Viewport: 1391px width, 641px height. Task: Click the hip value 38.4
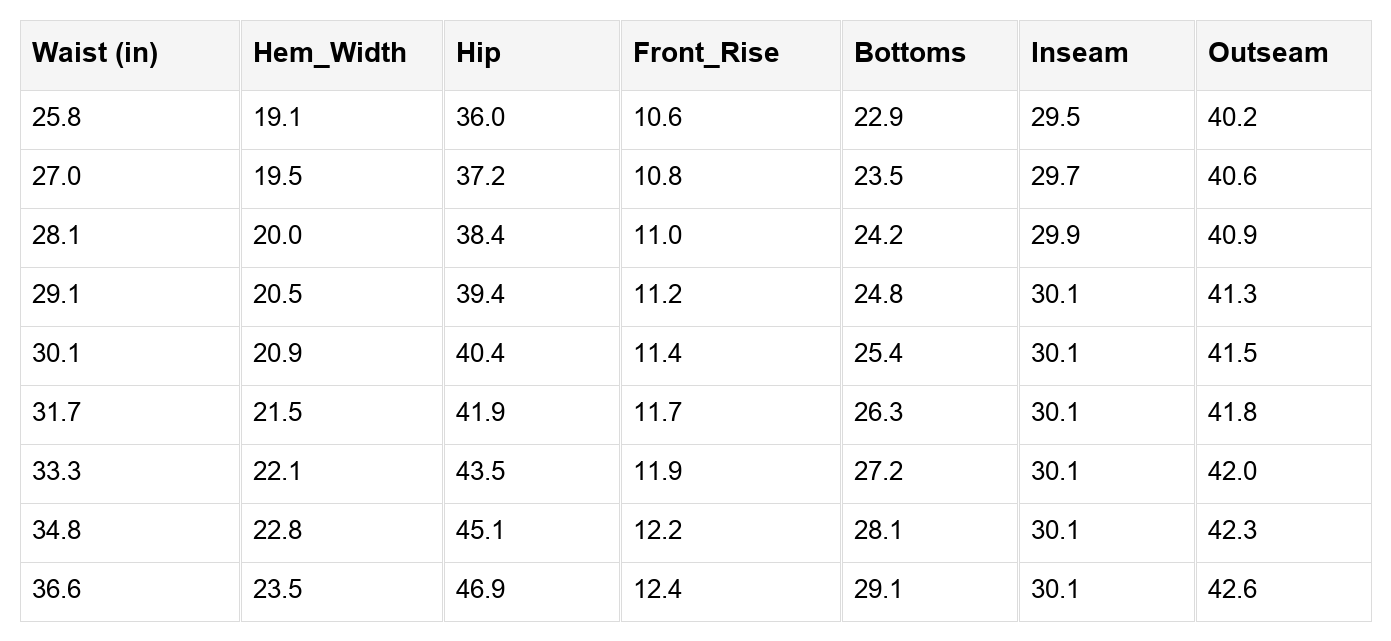[x=480, y=236]
